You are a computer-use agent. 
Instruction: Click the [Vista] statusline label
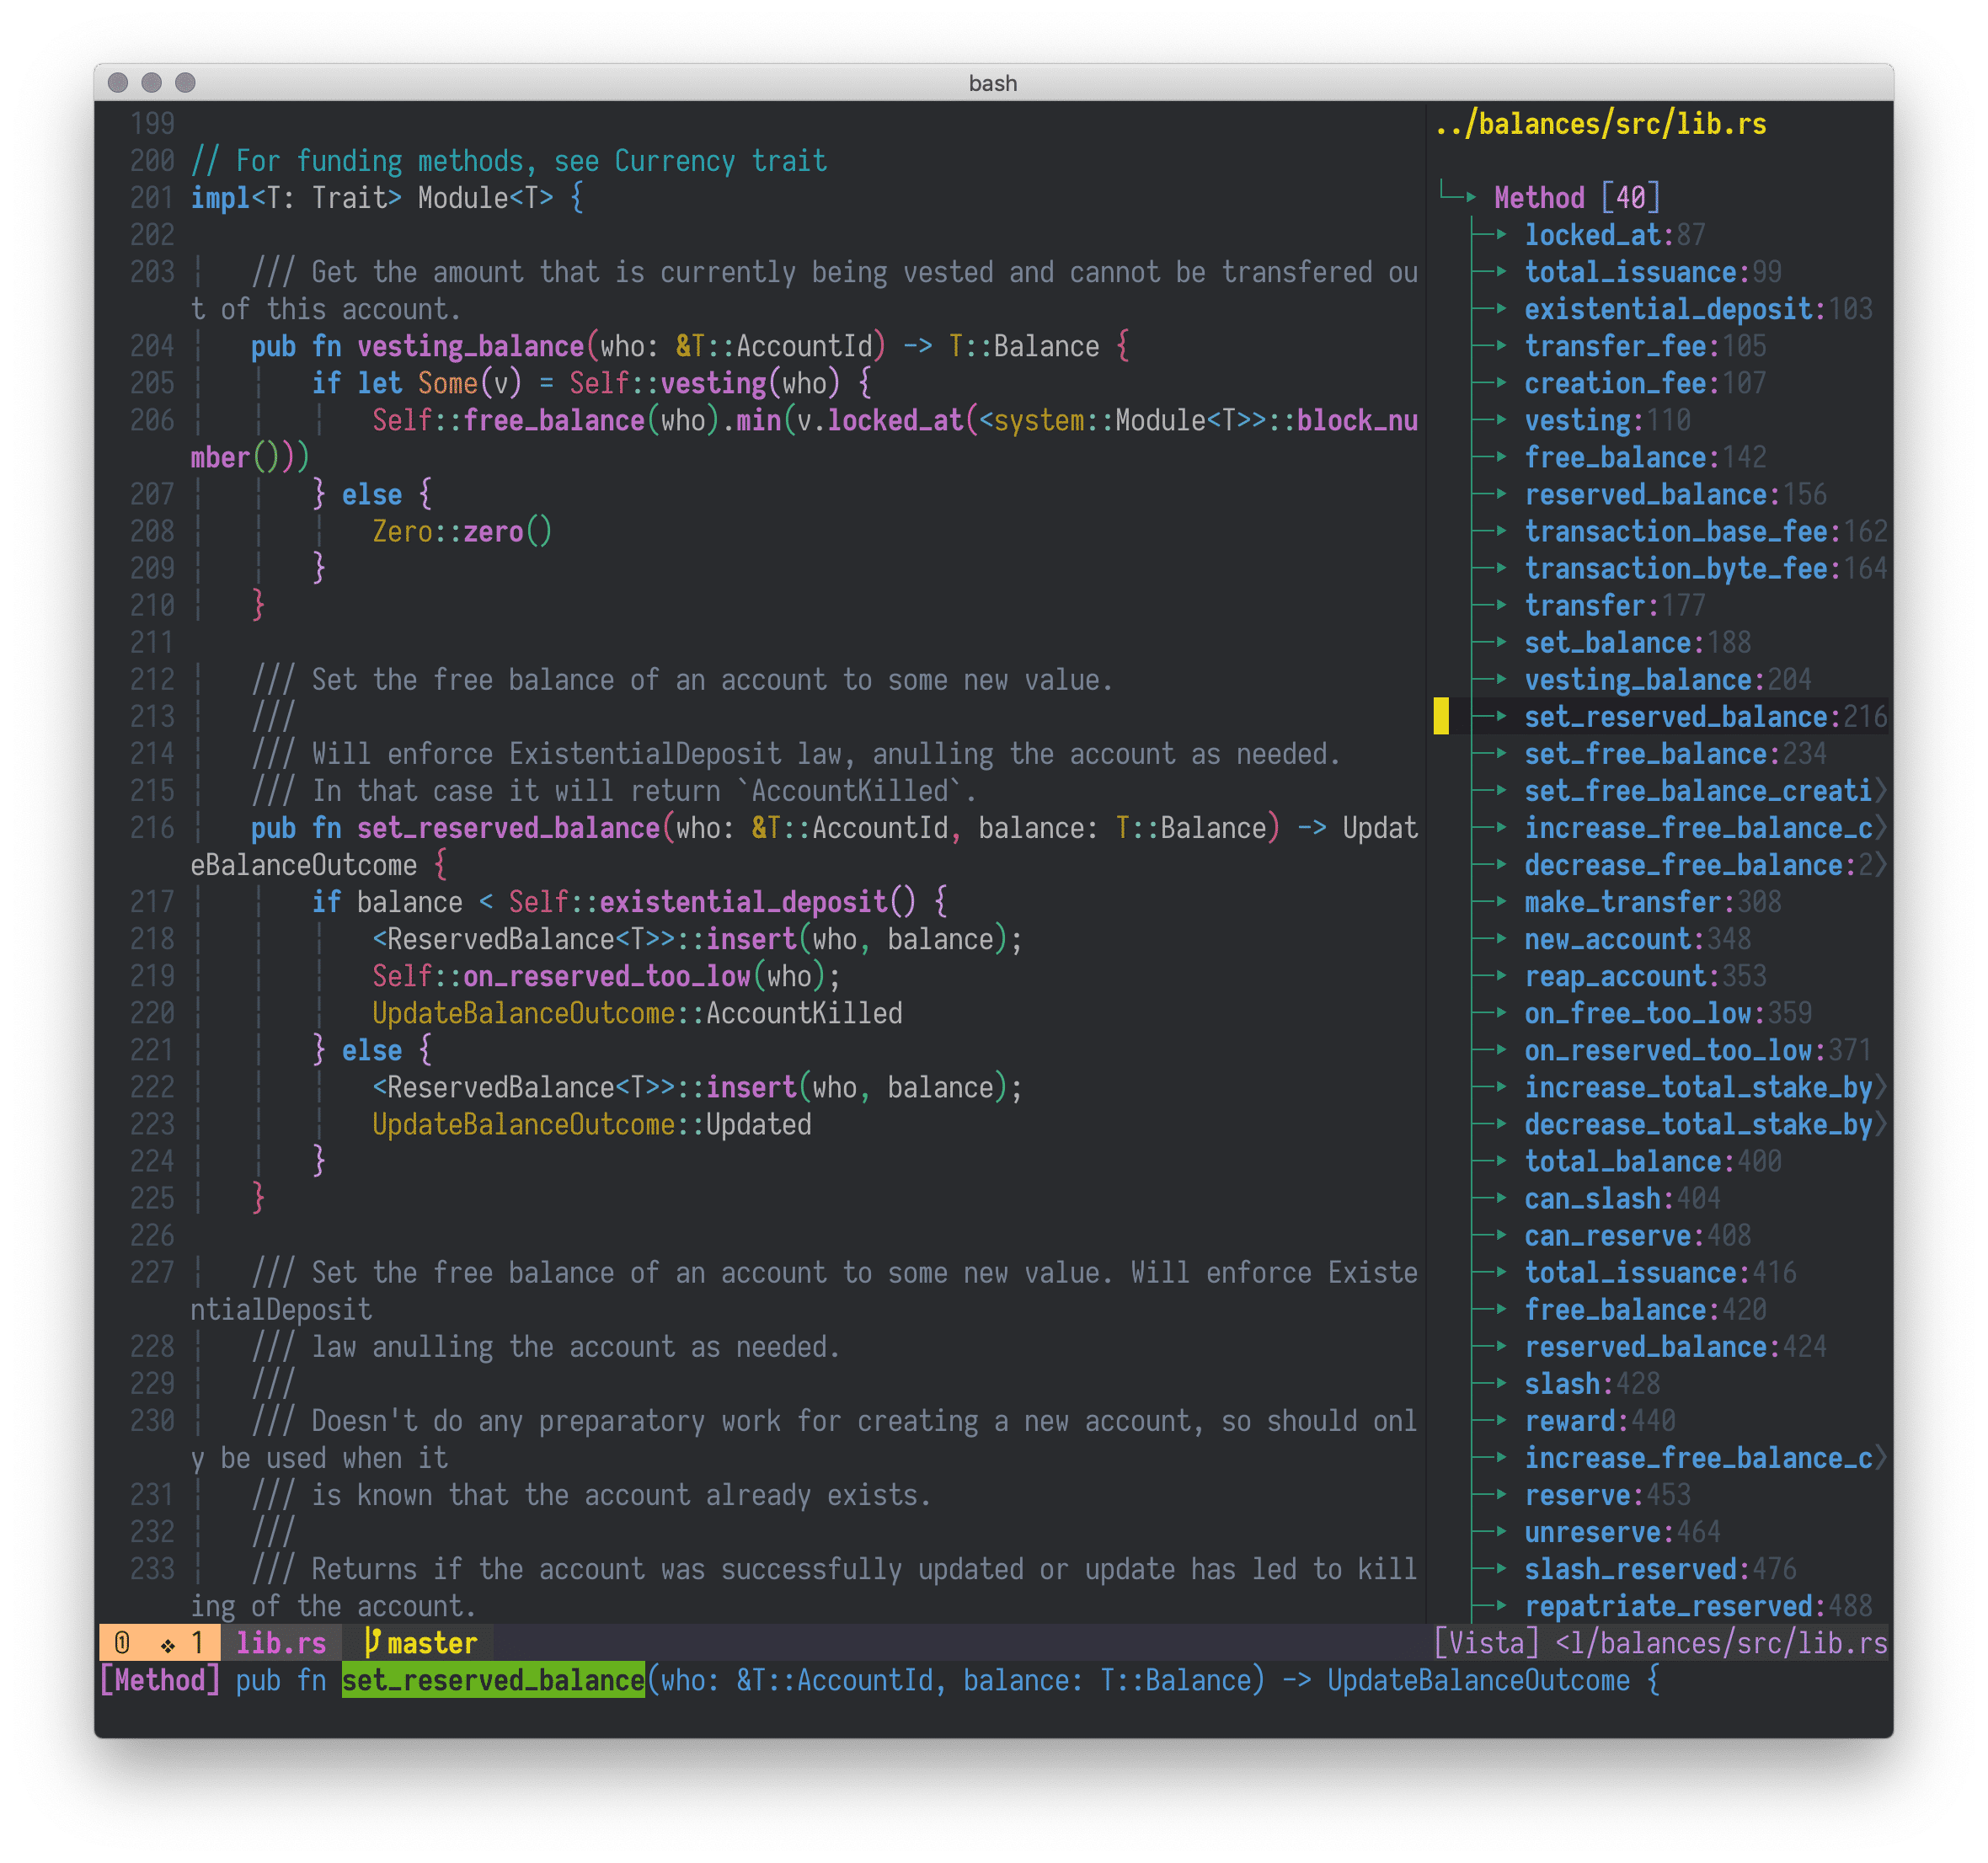(x=1486, y=1643)
